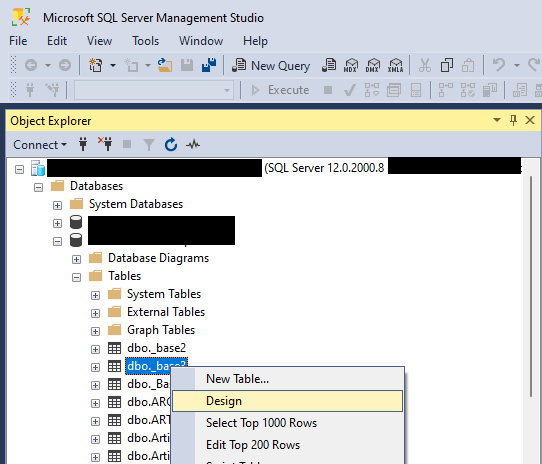Select the Database Diagrams folder

pos(159,258)
